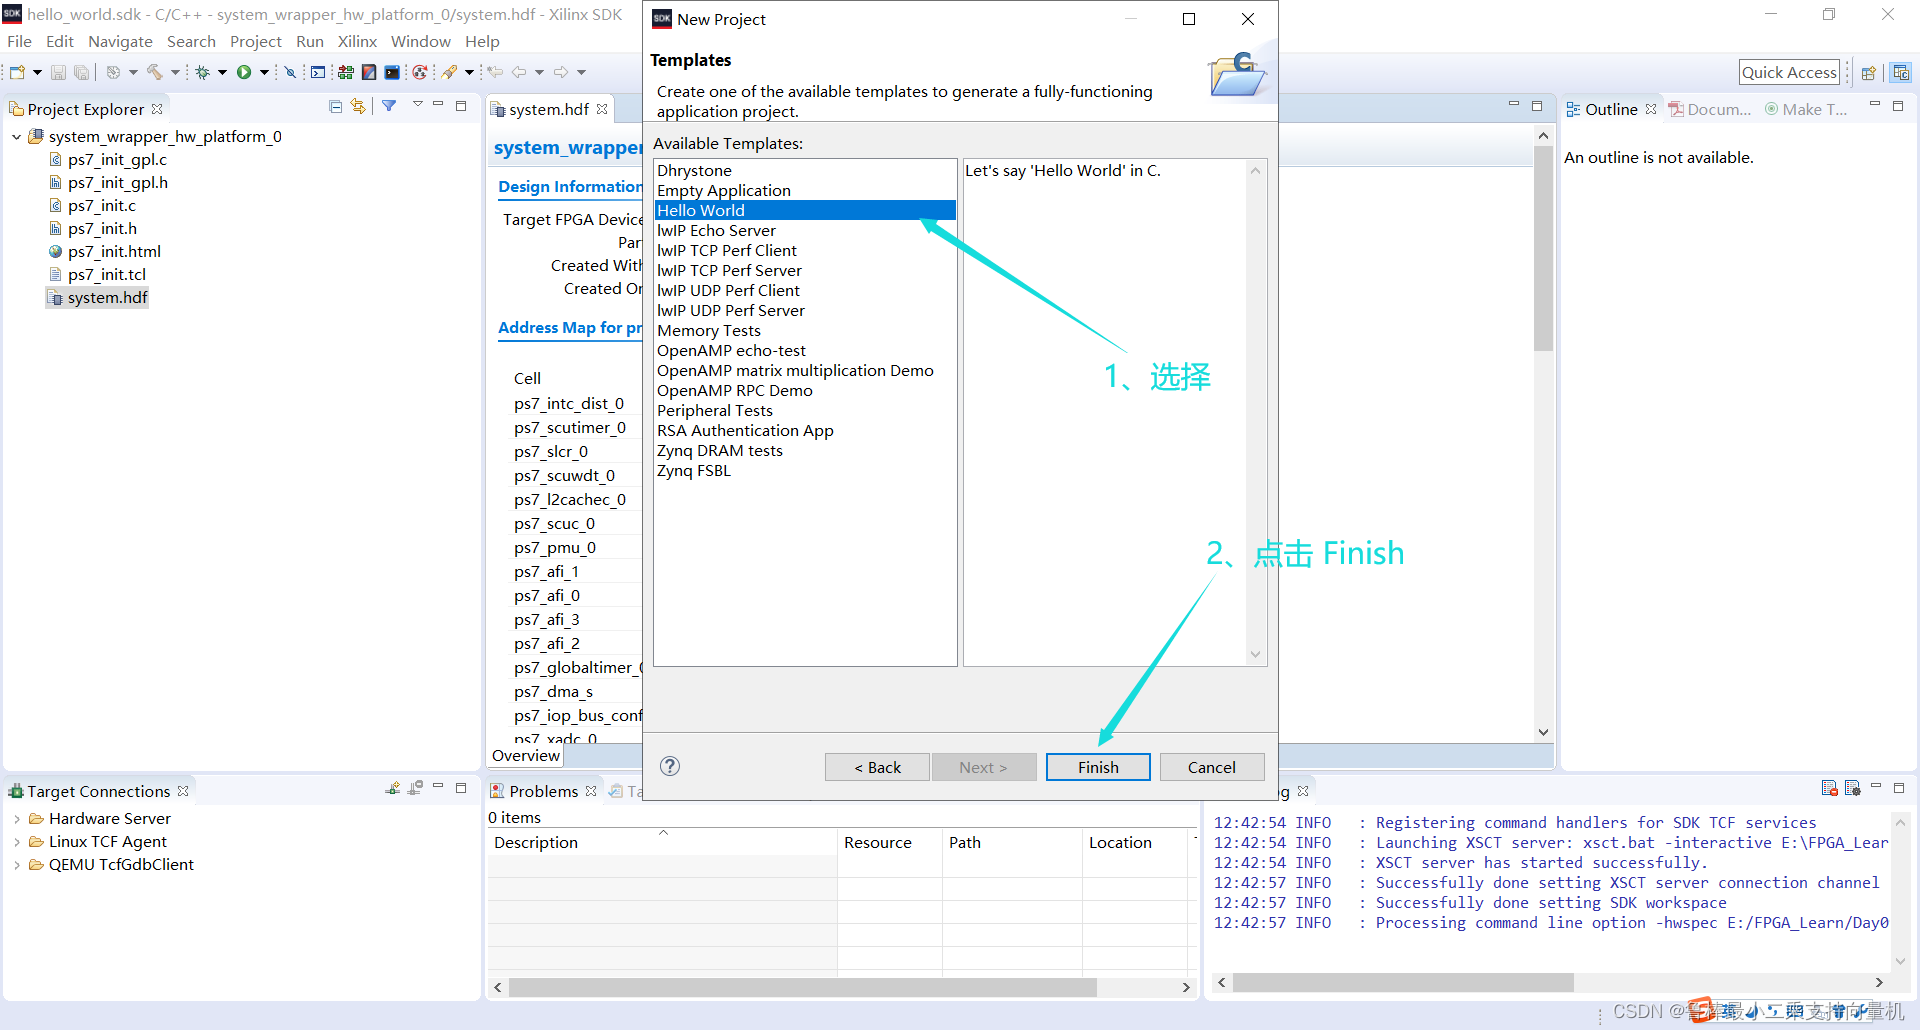Image resolution: width=1920 pixels, height=1030 pixels.
Task: Open the New wizard dropdown arrow
Action: [x=37, y=72]
